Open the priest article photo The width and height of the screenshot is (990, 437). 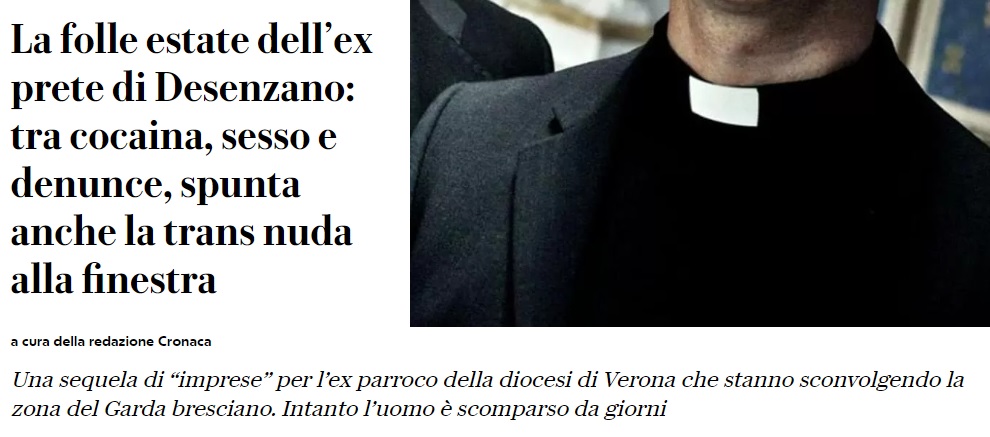[700, 163]
